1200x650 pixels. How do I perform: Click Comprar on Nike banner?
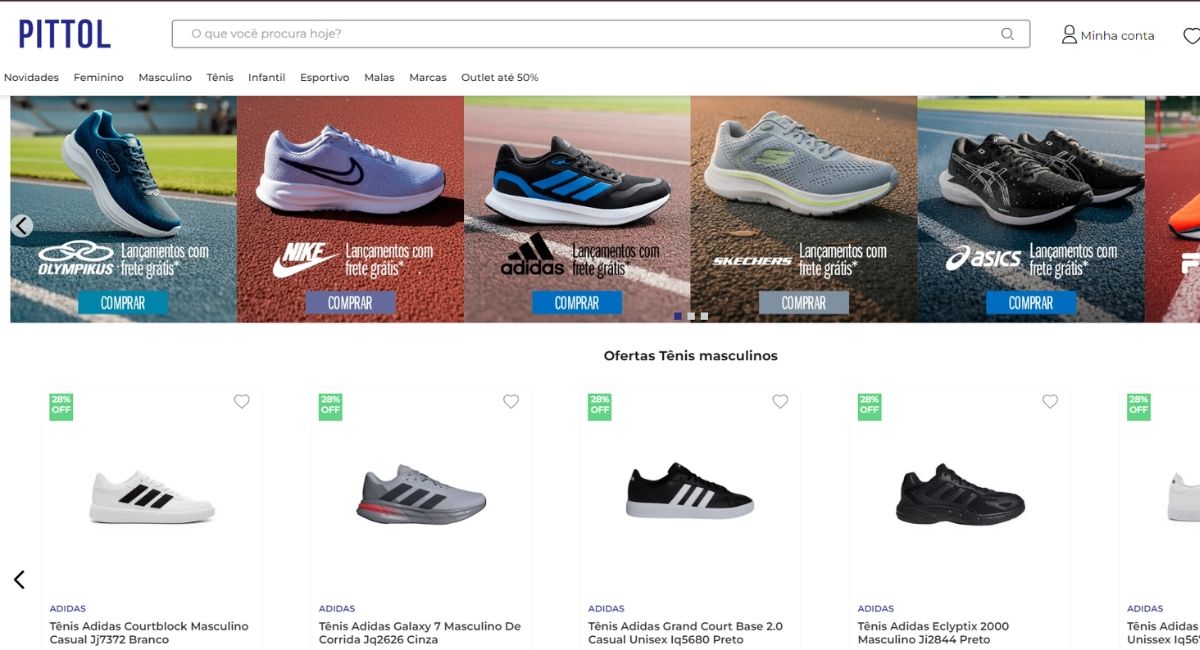350,302
